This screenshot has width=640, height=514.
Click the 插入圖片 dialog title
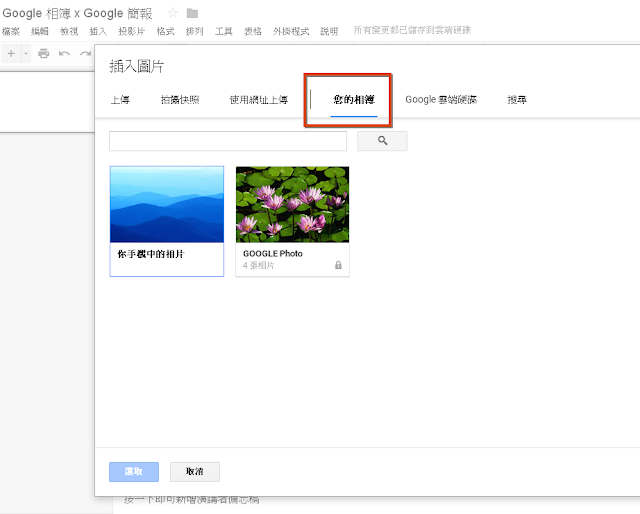(x=137, y=66)
